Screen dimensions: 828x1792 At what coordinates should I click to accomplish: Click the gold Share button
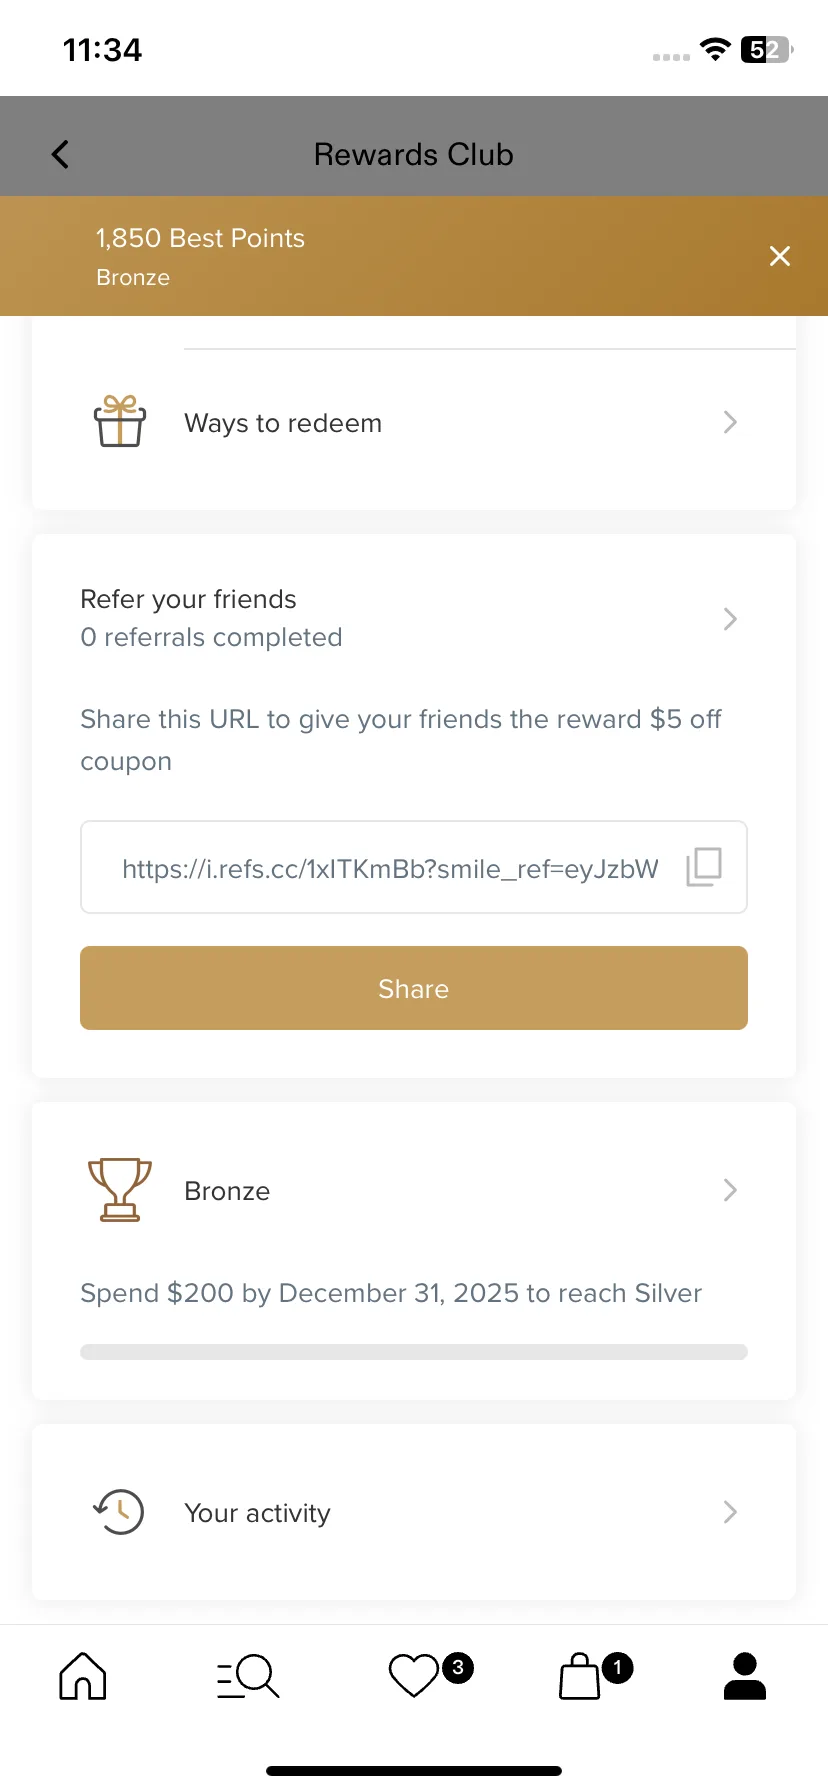click(414, 988)
